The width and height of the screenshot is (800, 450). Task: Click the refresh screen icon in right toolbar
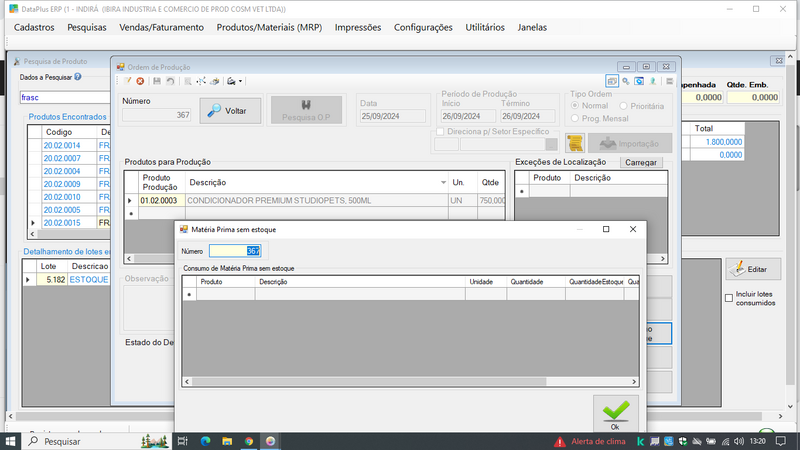639,81
